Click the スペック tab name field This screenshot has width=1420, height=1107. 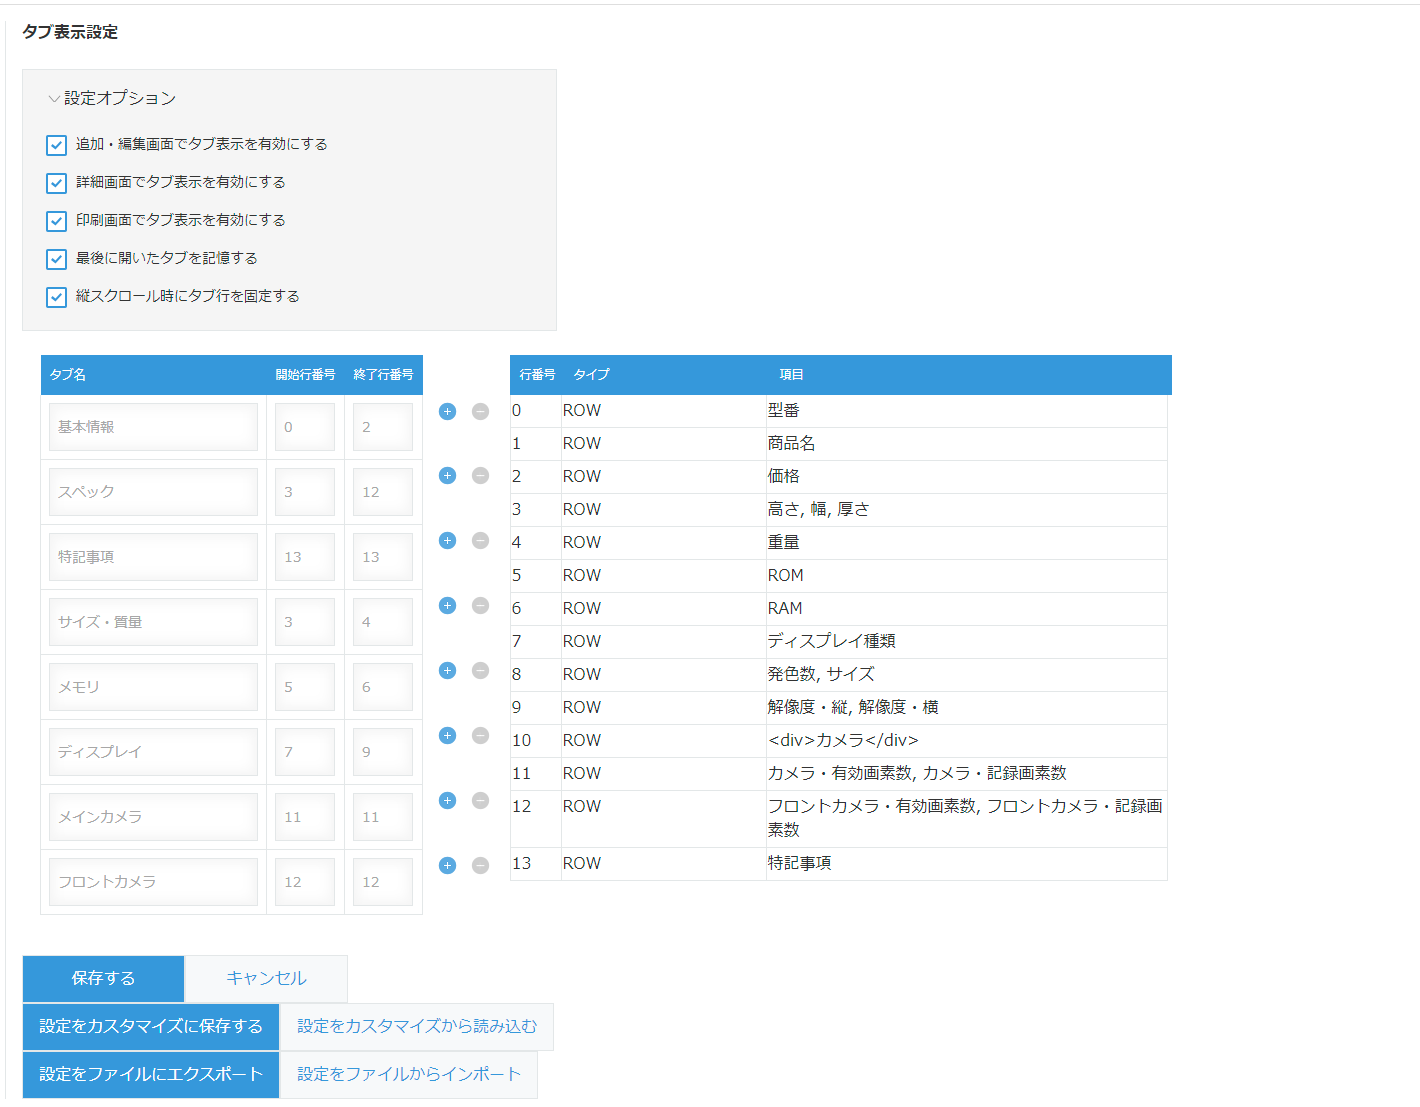[153, 492]
